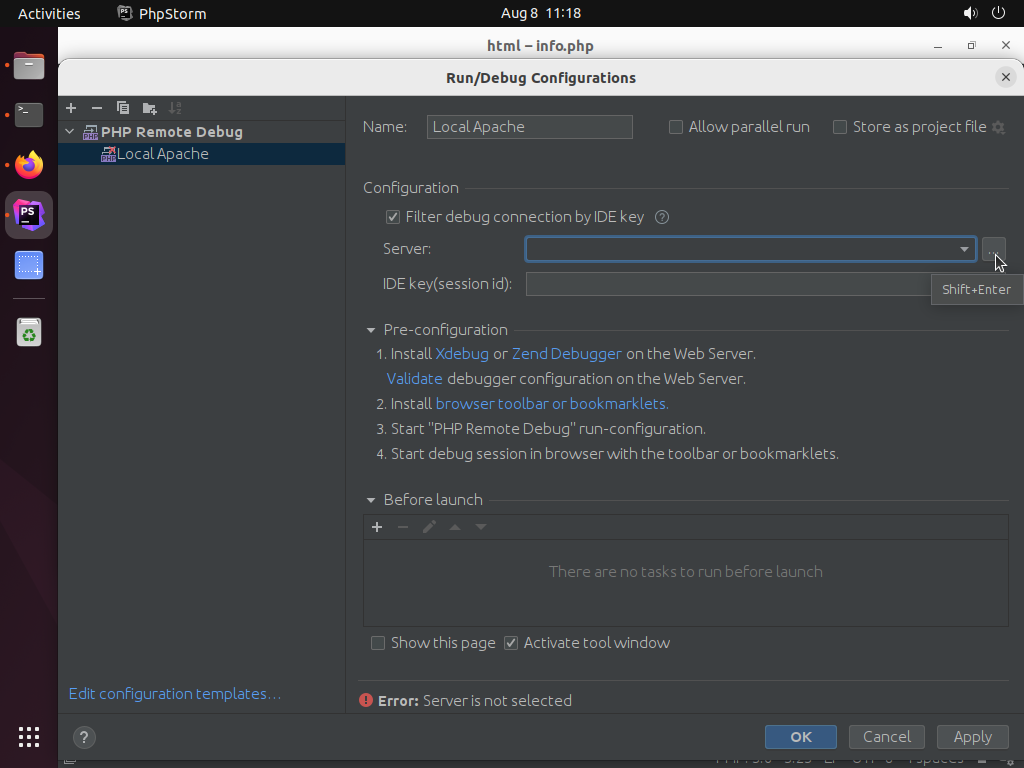
Task: Toggle Allow parallel run checkbox
Action: pyautogui.click(x=676, y=127)
